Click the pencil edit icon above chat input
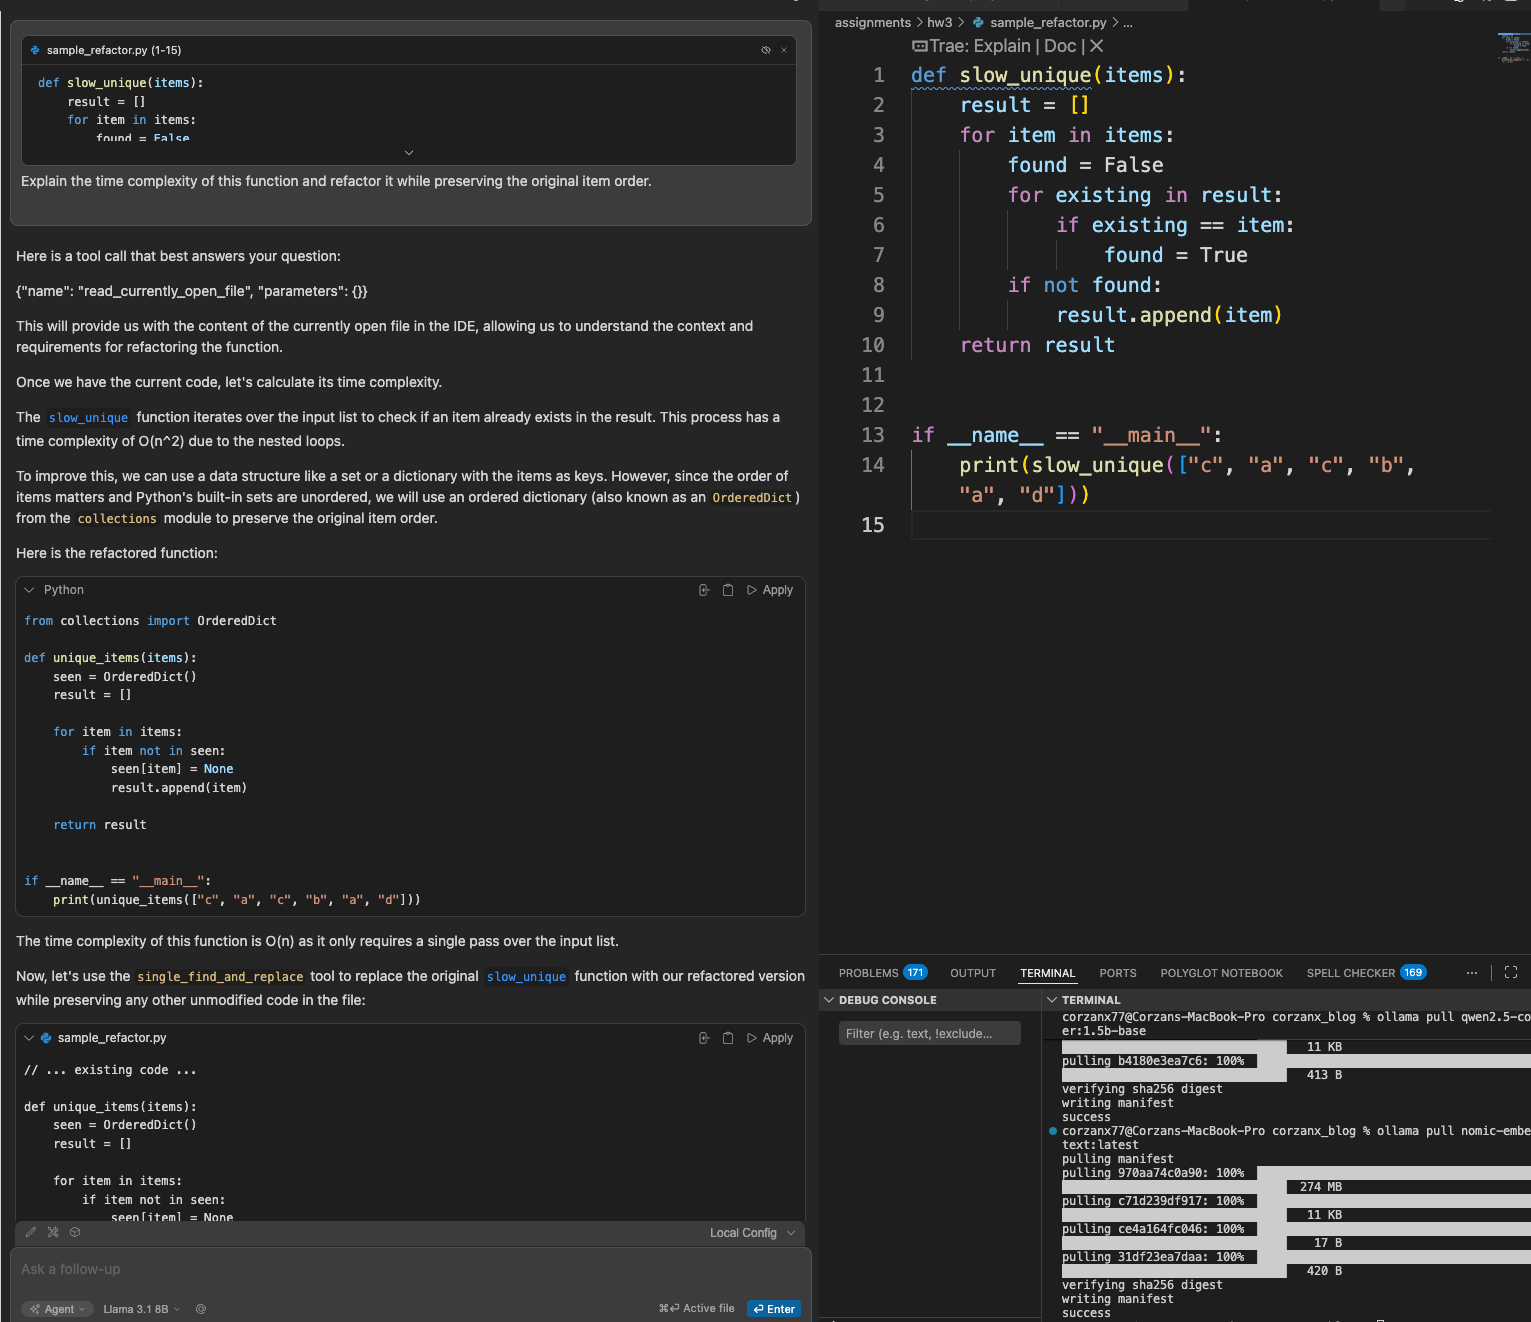 point(31,1232)
